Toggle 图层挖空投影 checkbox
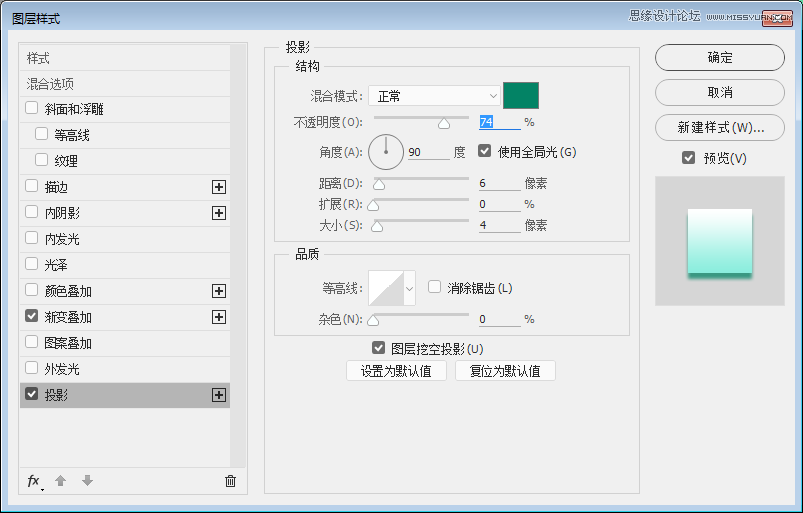Viewport: 803px width, 513px height. 378,348
